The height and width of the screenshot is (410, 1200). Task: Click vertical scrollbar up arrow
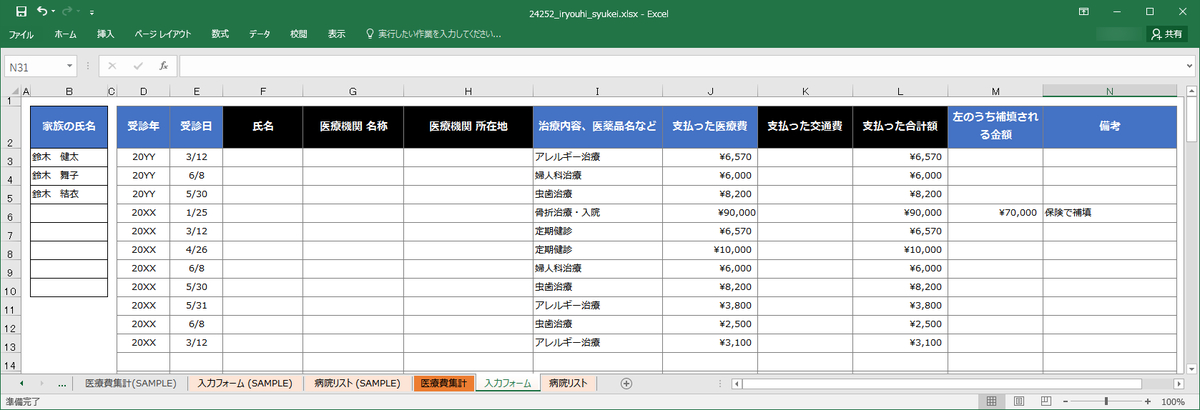1189,92
